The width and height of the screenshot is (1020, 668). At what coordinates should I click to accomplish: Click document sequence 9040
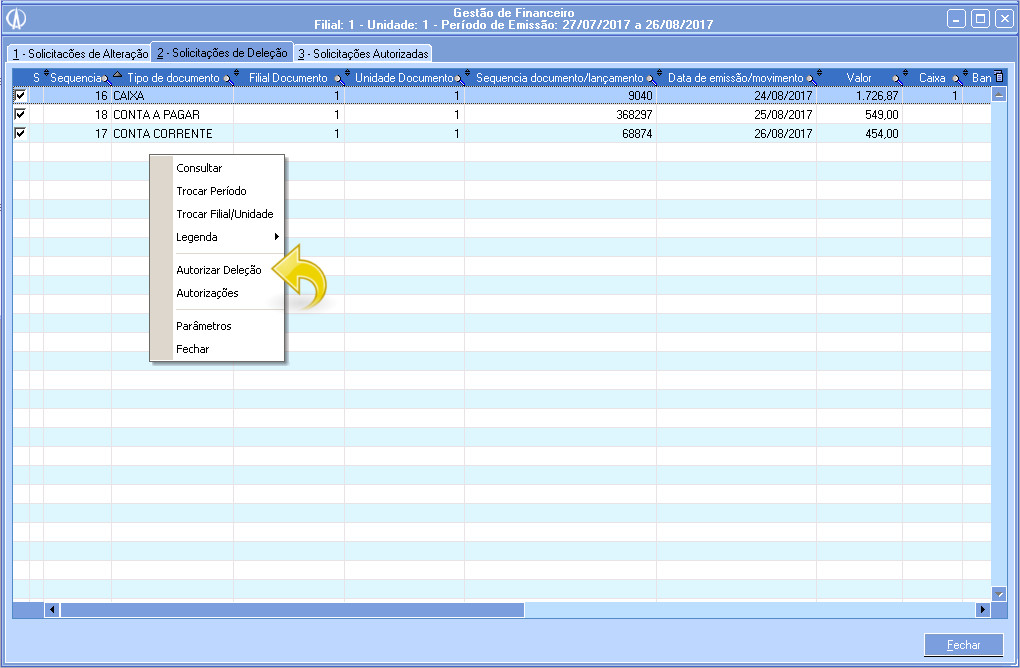click(x=640, y=96)
